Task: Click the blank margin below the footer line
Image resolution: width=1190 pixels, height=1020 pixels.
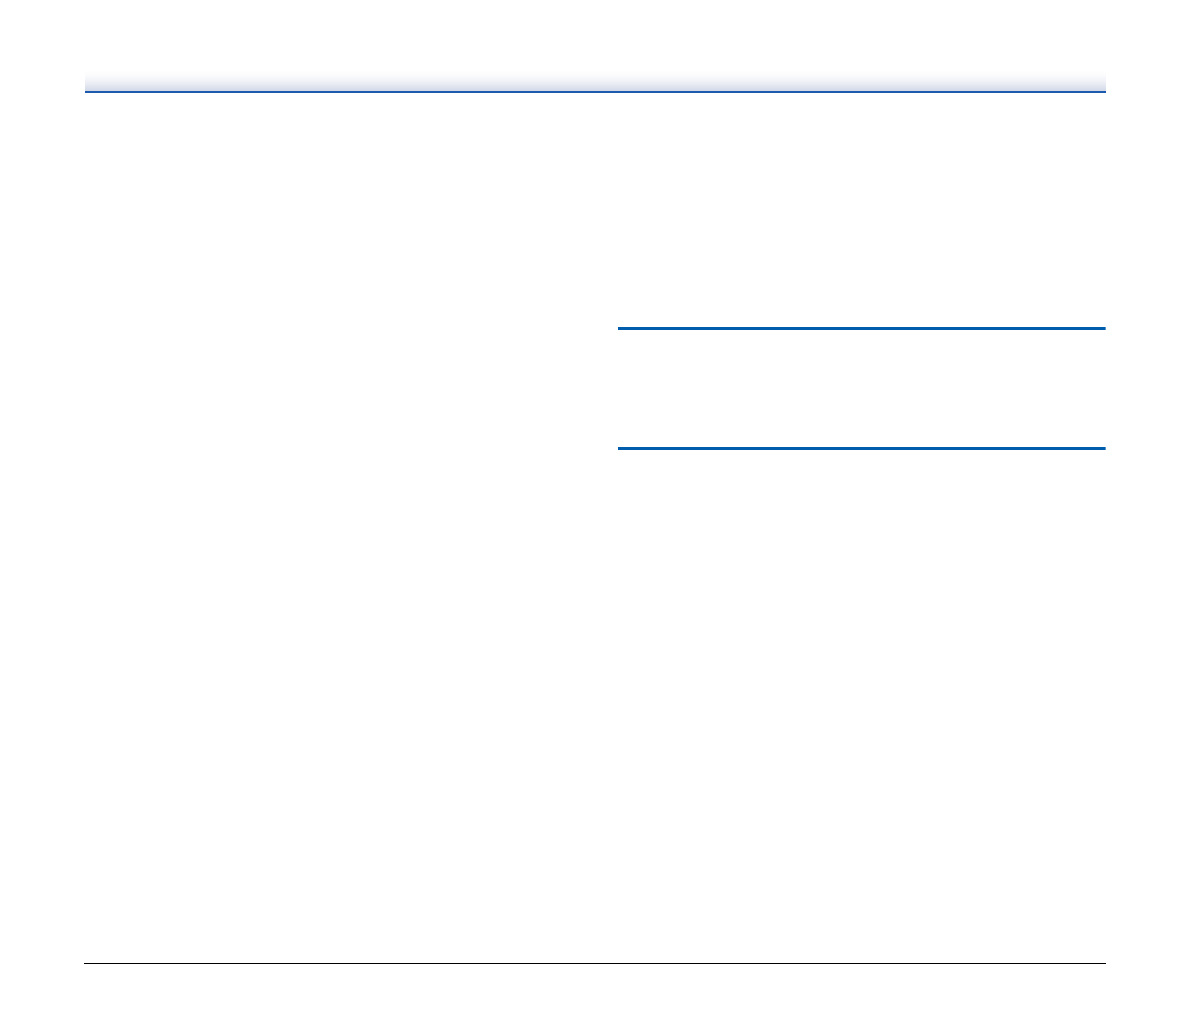Action: (x=595, y=993)
